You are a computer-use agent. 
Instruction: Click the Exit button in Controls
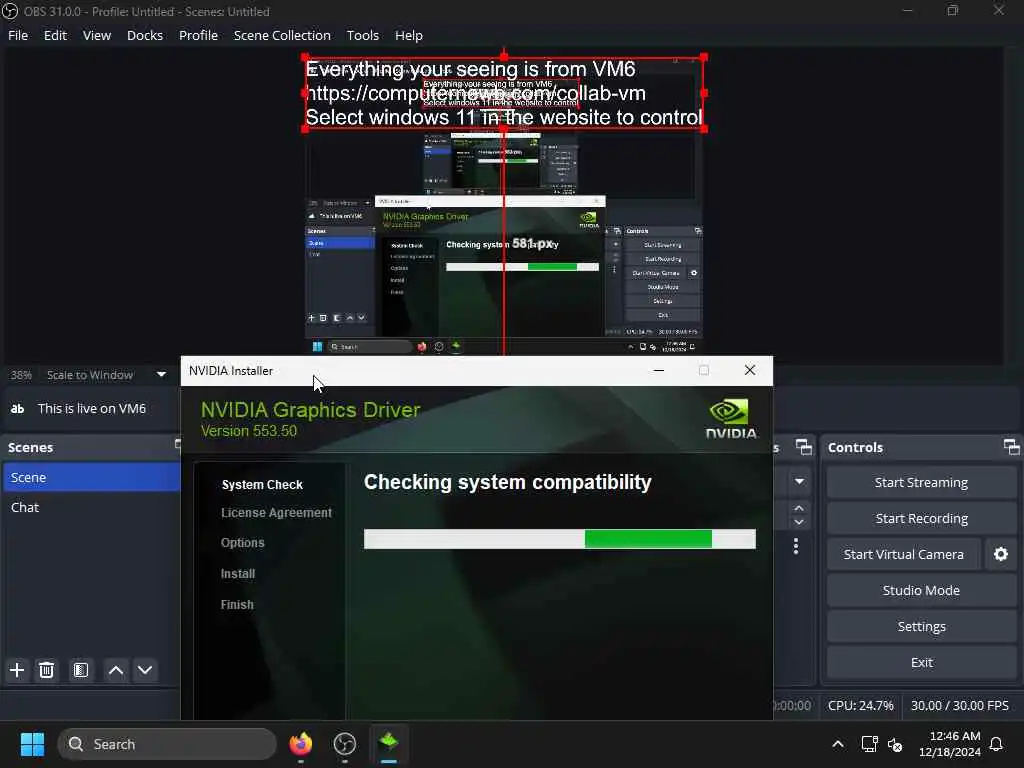pos(921,662)
